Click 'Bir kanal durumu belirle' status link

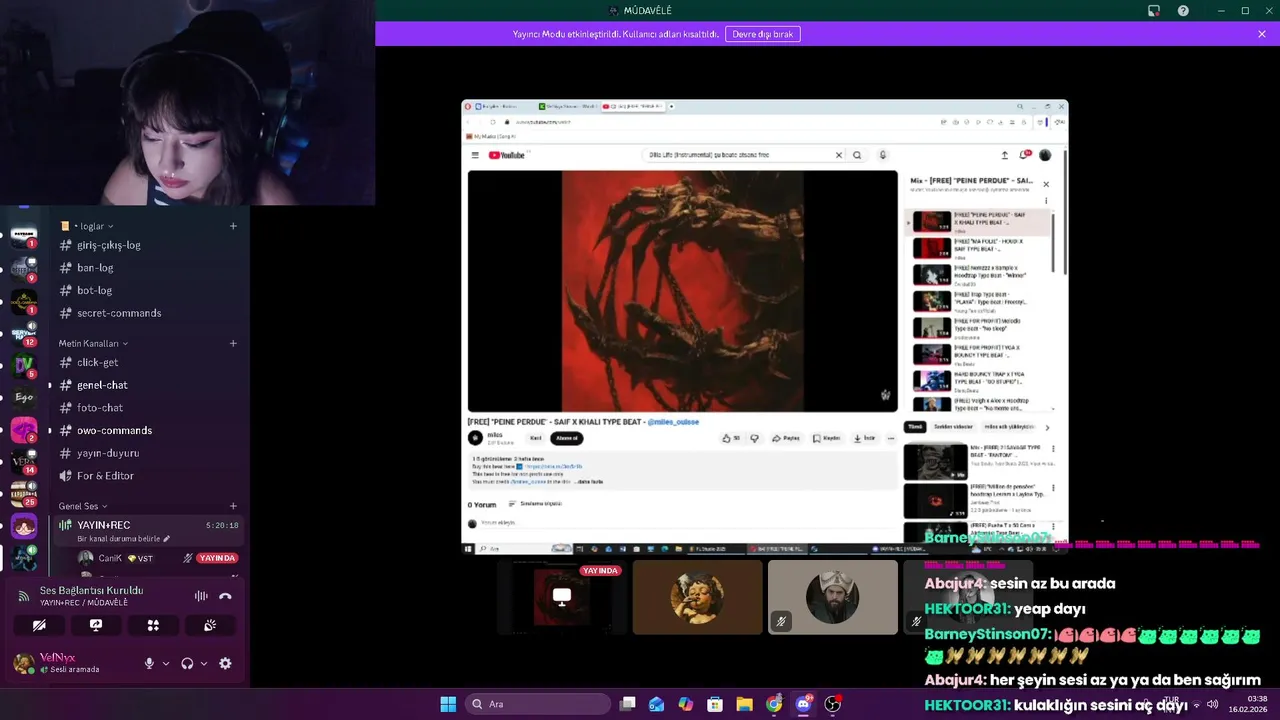pyautogui.click(x=123, y=539)
